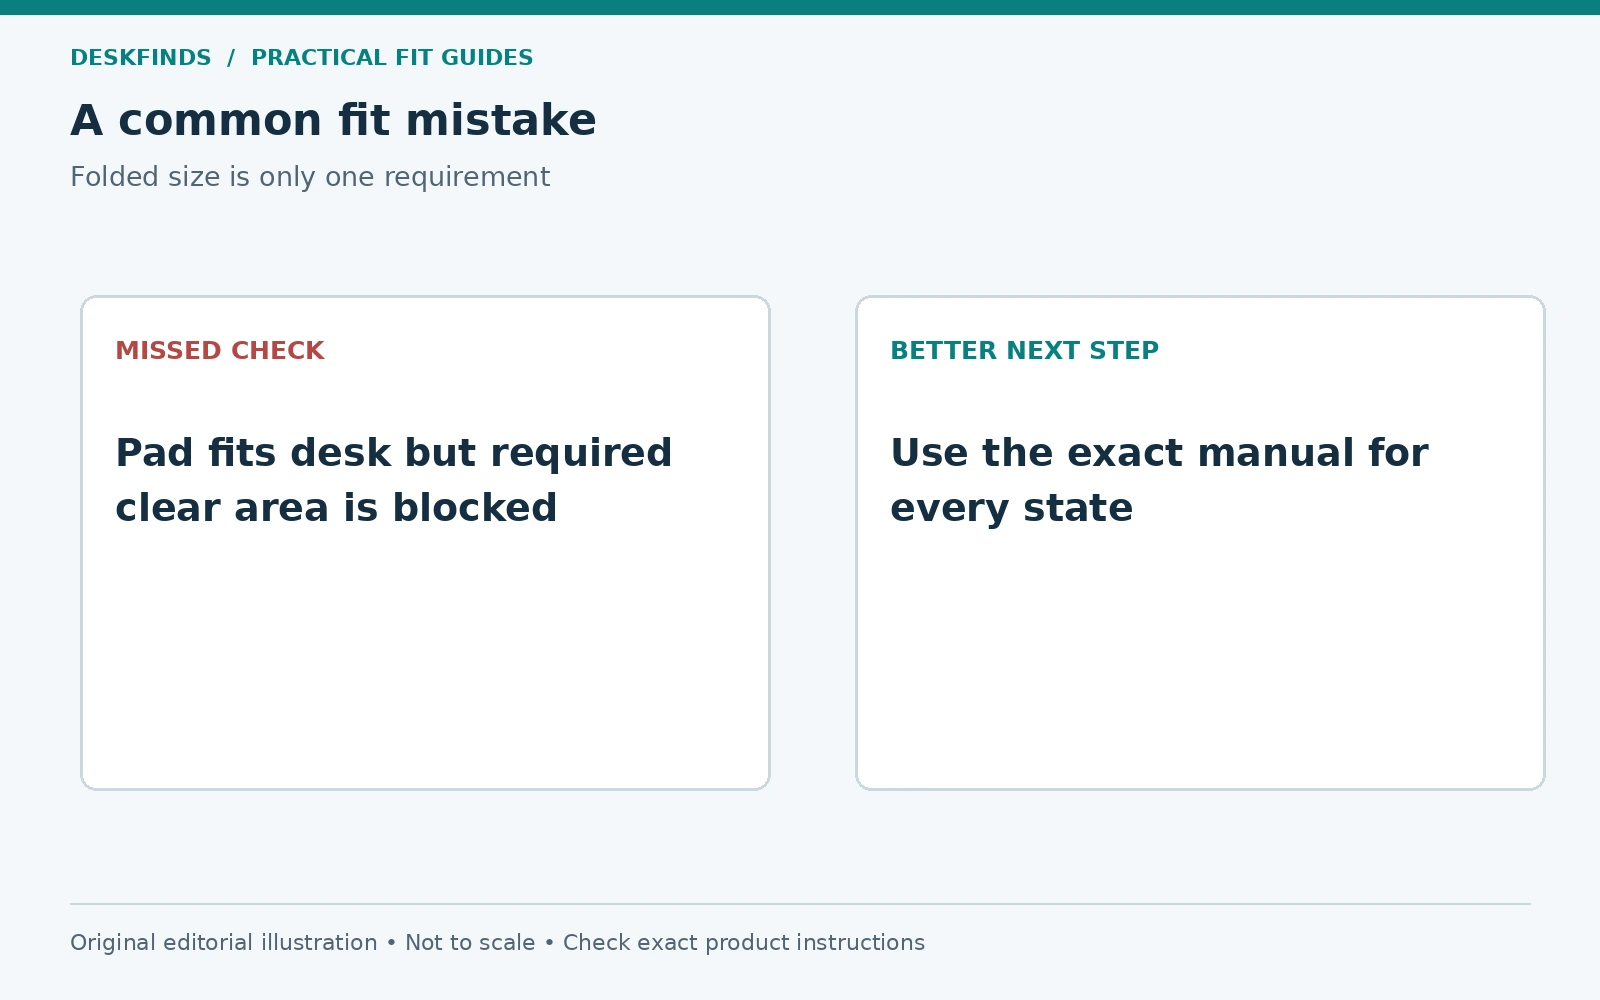Select the MISSED CHECK label
1600x1000 pixels.
tap(220, 351)
